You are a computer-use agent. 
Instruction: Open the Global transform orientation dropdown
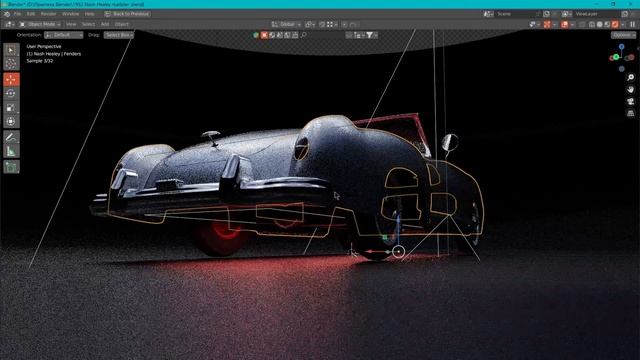286,25
